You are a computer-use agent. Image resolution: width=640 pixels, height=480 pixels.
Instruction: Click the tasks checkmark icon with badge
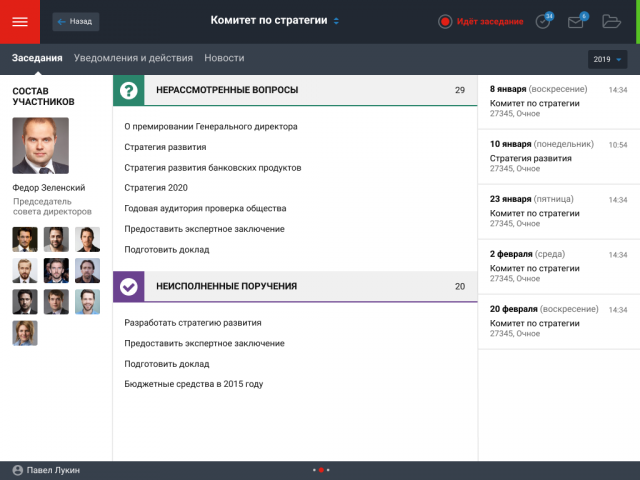click(x=544, y=21)
